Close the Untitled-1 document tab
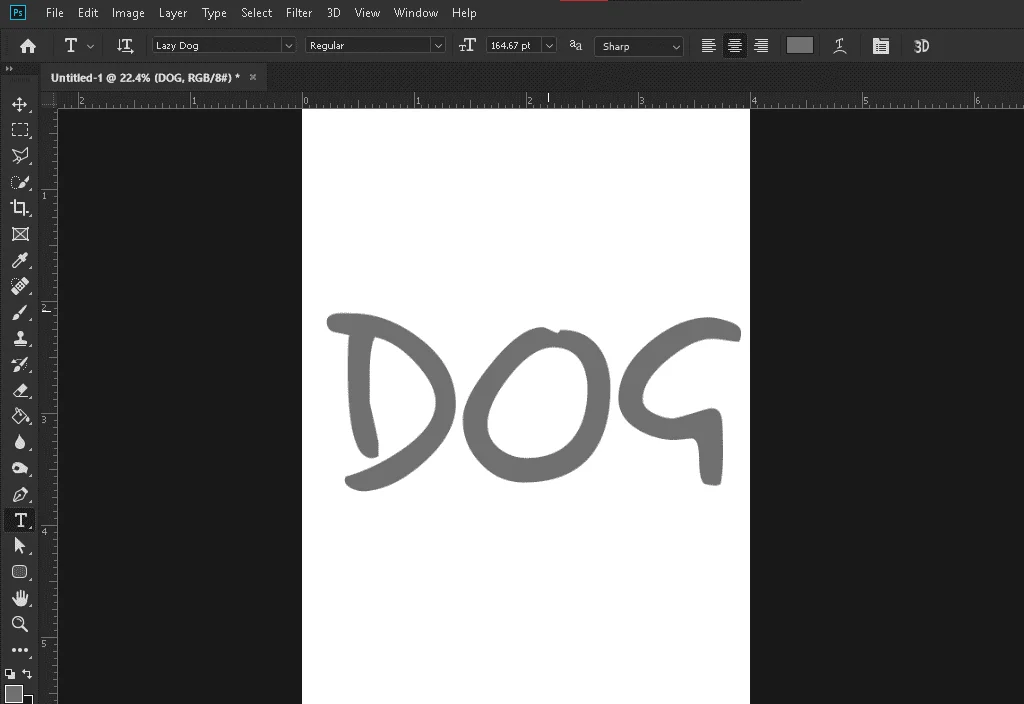The image size is (1024, 704). (253, 77)
